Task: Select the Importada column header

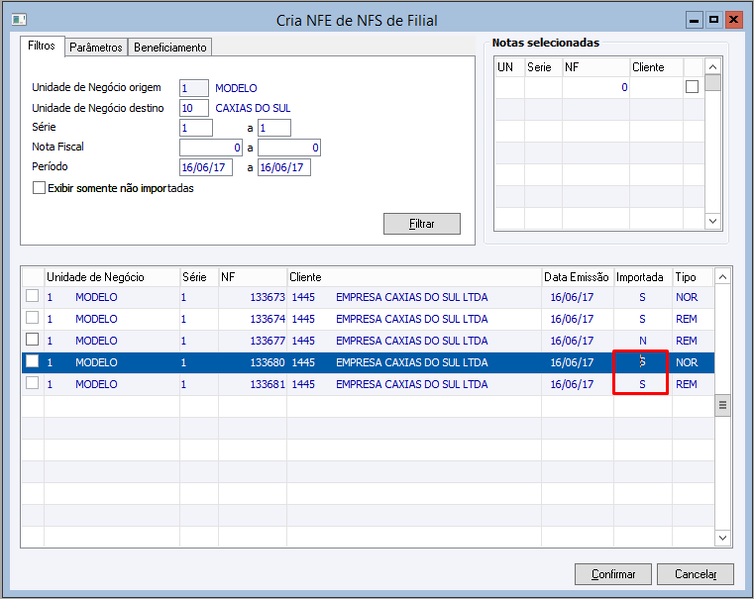Action: (642, 277)
